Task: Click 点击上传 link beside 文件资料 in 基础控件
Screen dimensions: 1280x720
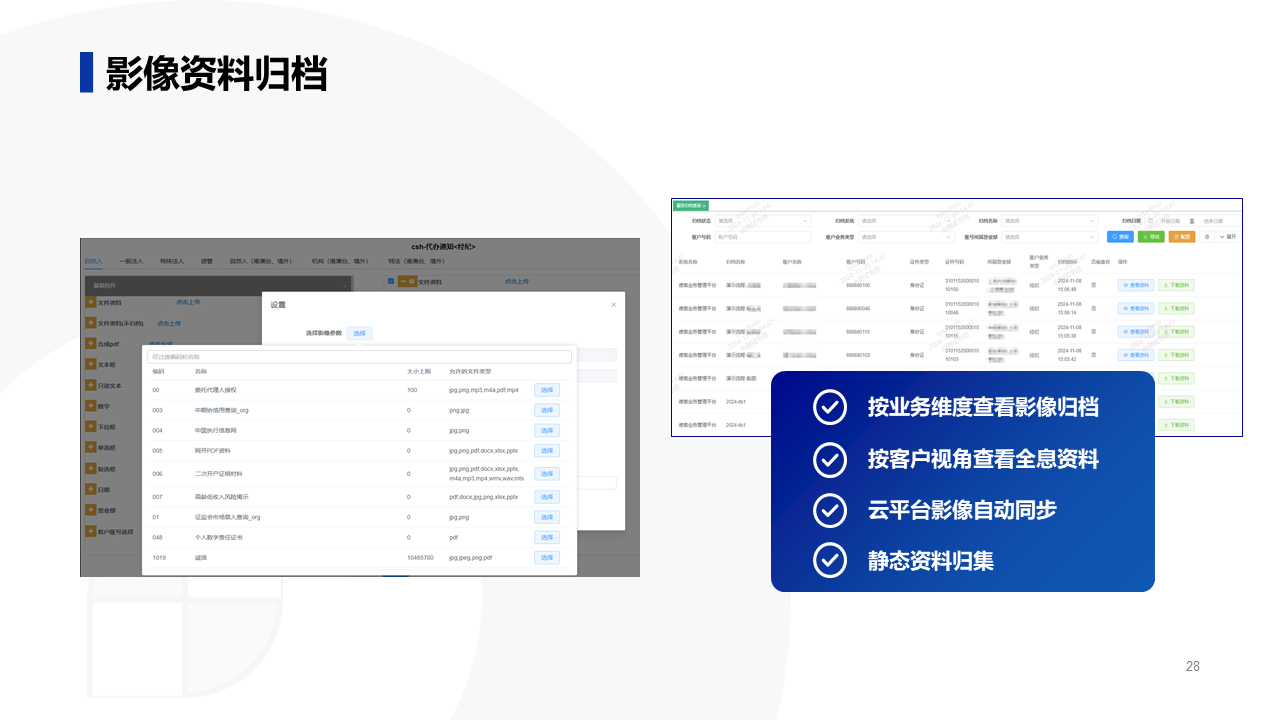Action: point(188,302)
